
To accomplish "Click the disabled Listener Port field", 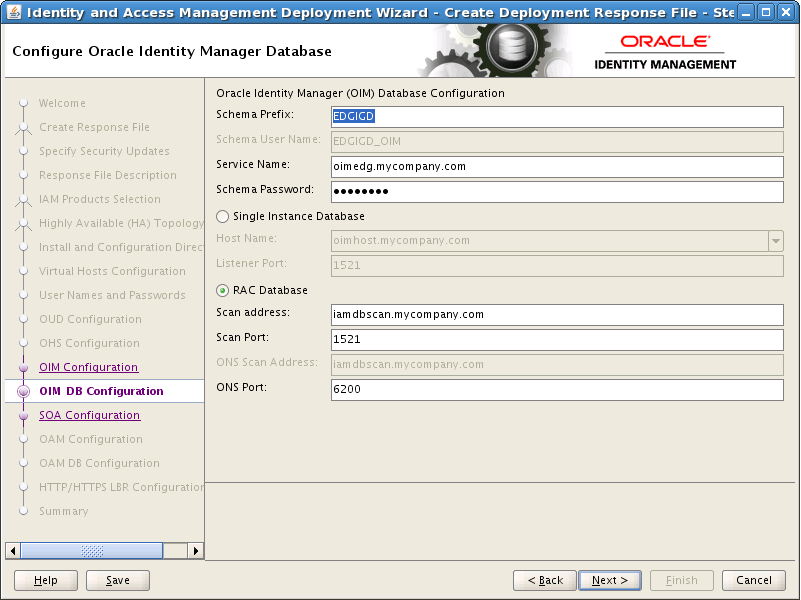I will click(x=557, y=266).
